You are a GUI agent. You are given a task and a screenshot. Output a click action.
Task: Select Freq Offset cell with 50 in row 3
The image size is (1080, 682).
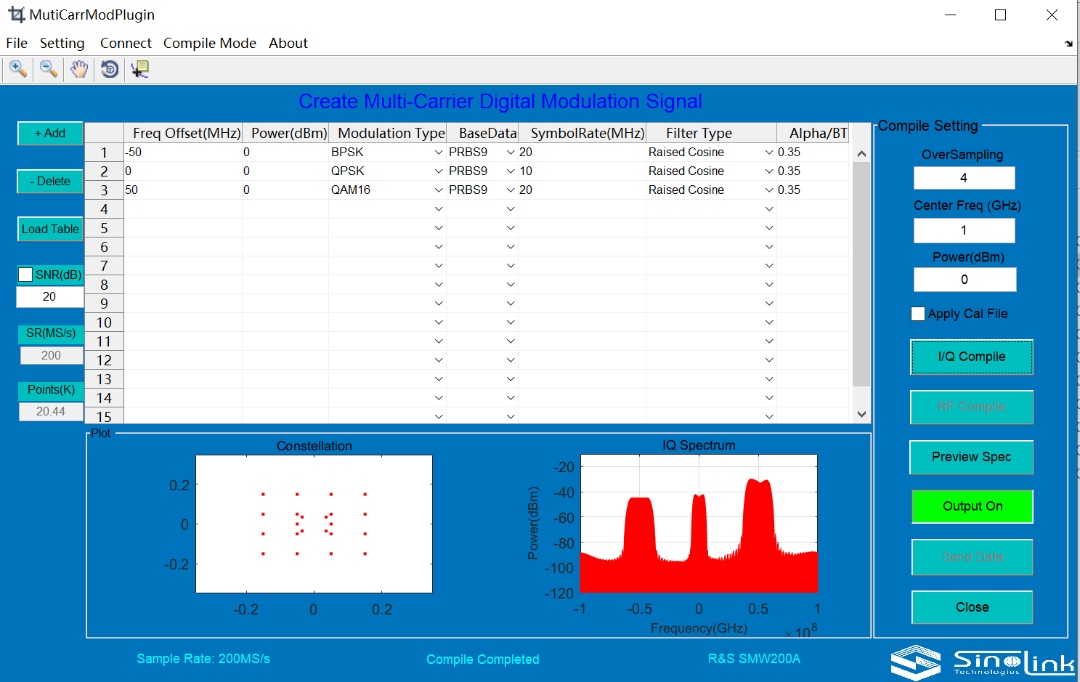pyautogui.click(x=183, y=190)
